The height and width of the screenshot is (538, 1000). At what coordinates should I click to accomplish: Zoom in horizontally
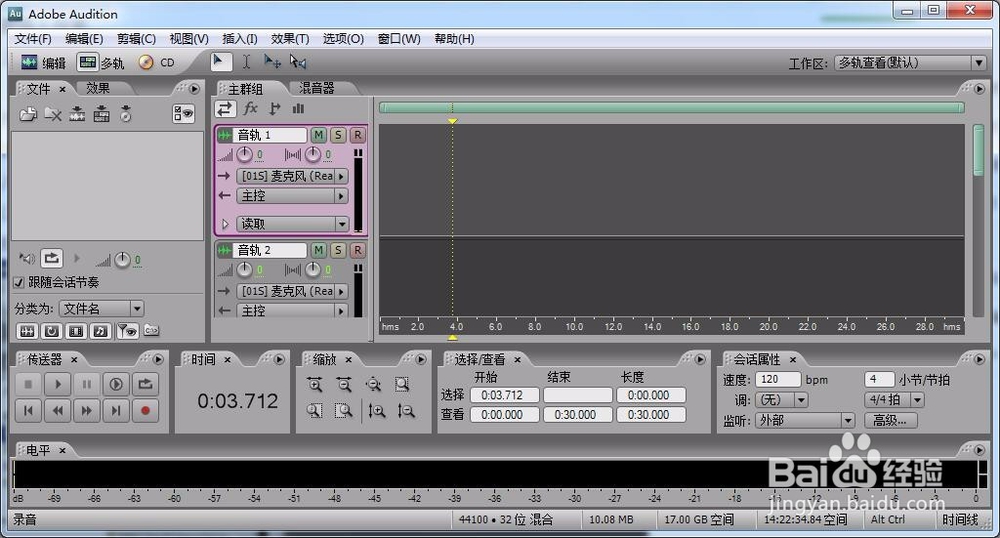point(314,384)
